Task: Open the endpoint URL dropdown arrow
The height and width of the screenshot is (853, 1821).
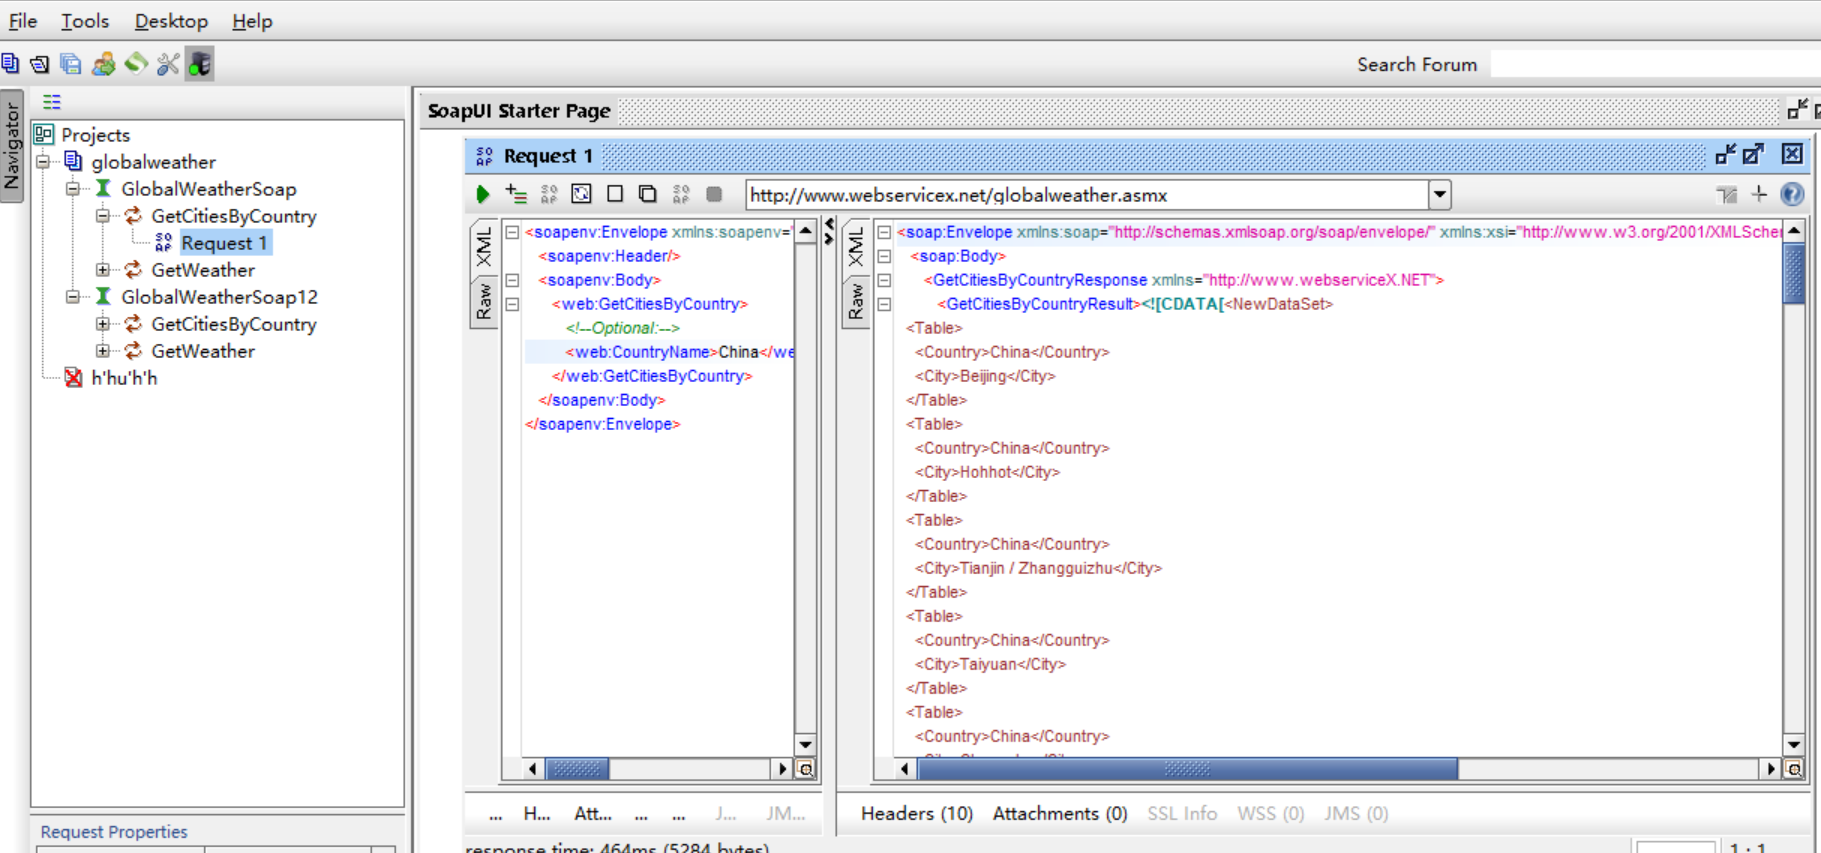Action: click(1440, 194)
